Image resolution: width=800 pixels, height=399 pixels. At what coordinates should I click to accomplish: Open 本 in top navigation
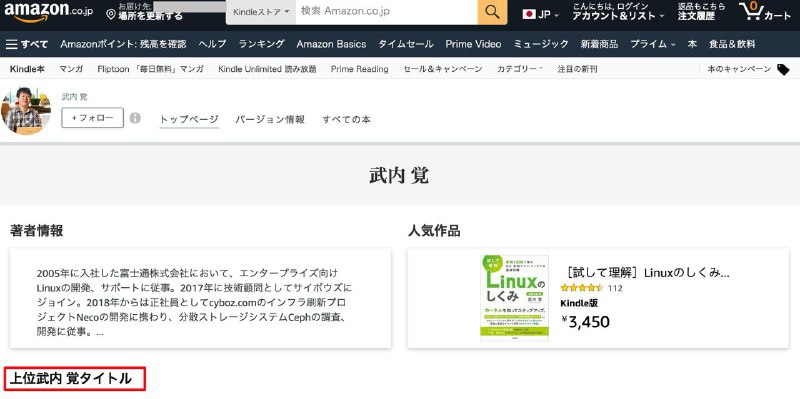coord(692,44)
